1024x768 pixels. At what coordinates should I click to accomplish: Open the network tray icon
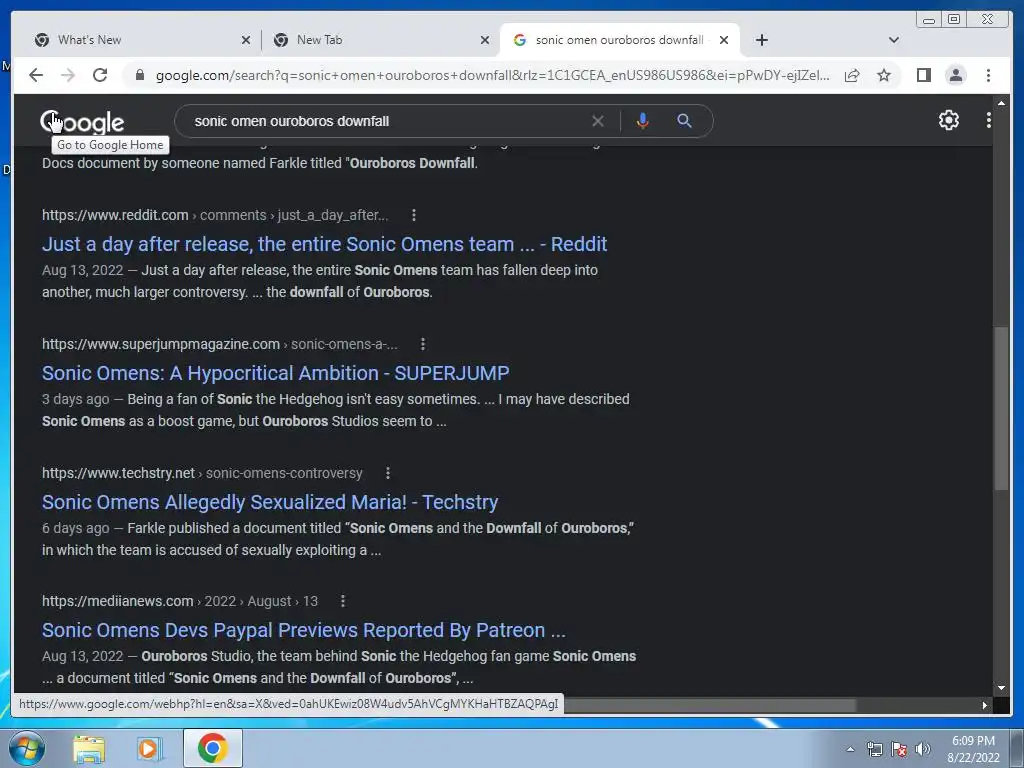tap(874, 749)
